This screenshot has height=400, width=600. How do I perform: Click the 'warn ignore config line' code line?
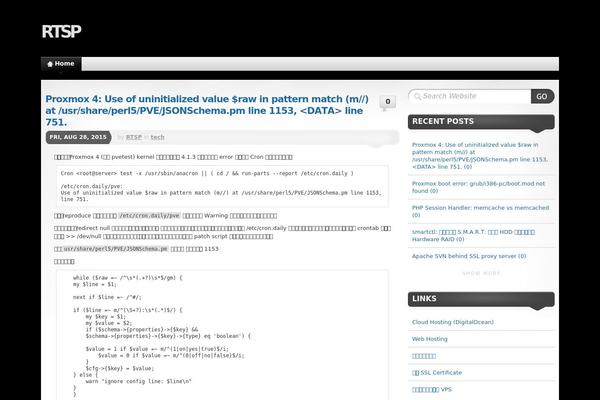138,381
